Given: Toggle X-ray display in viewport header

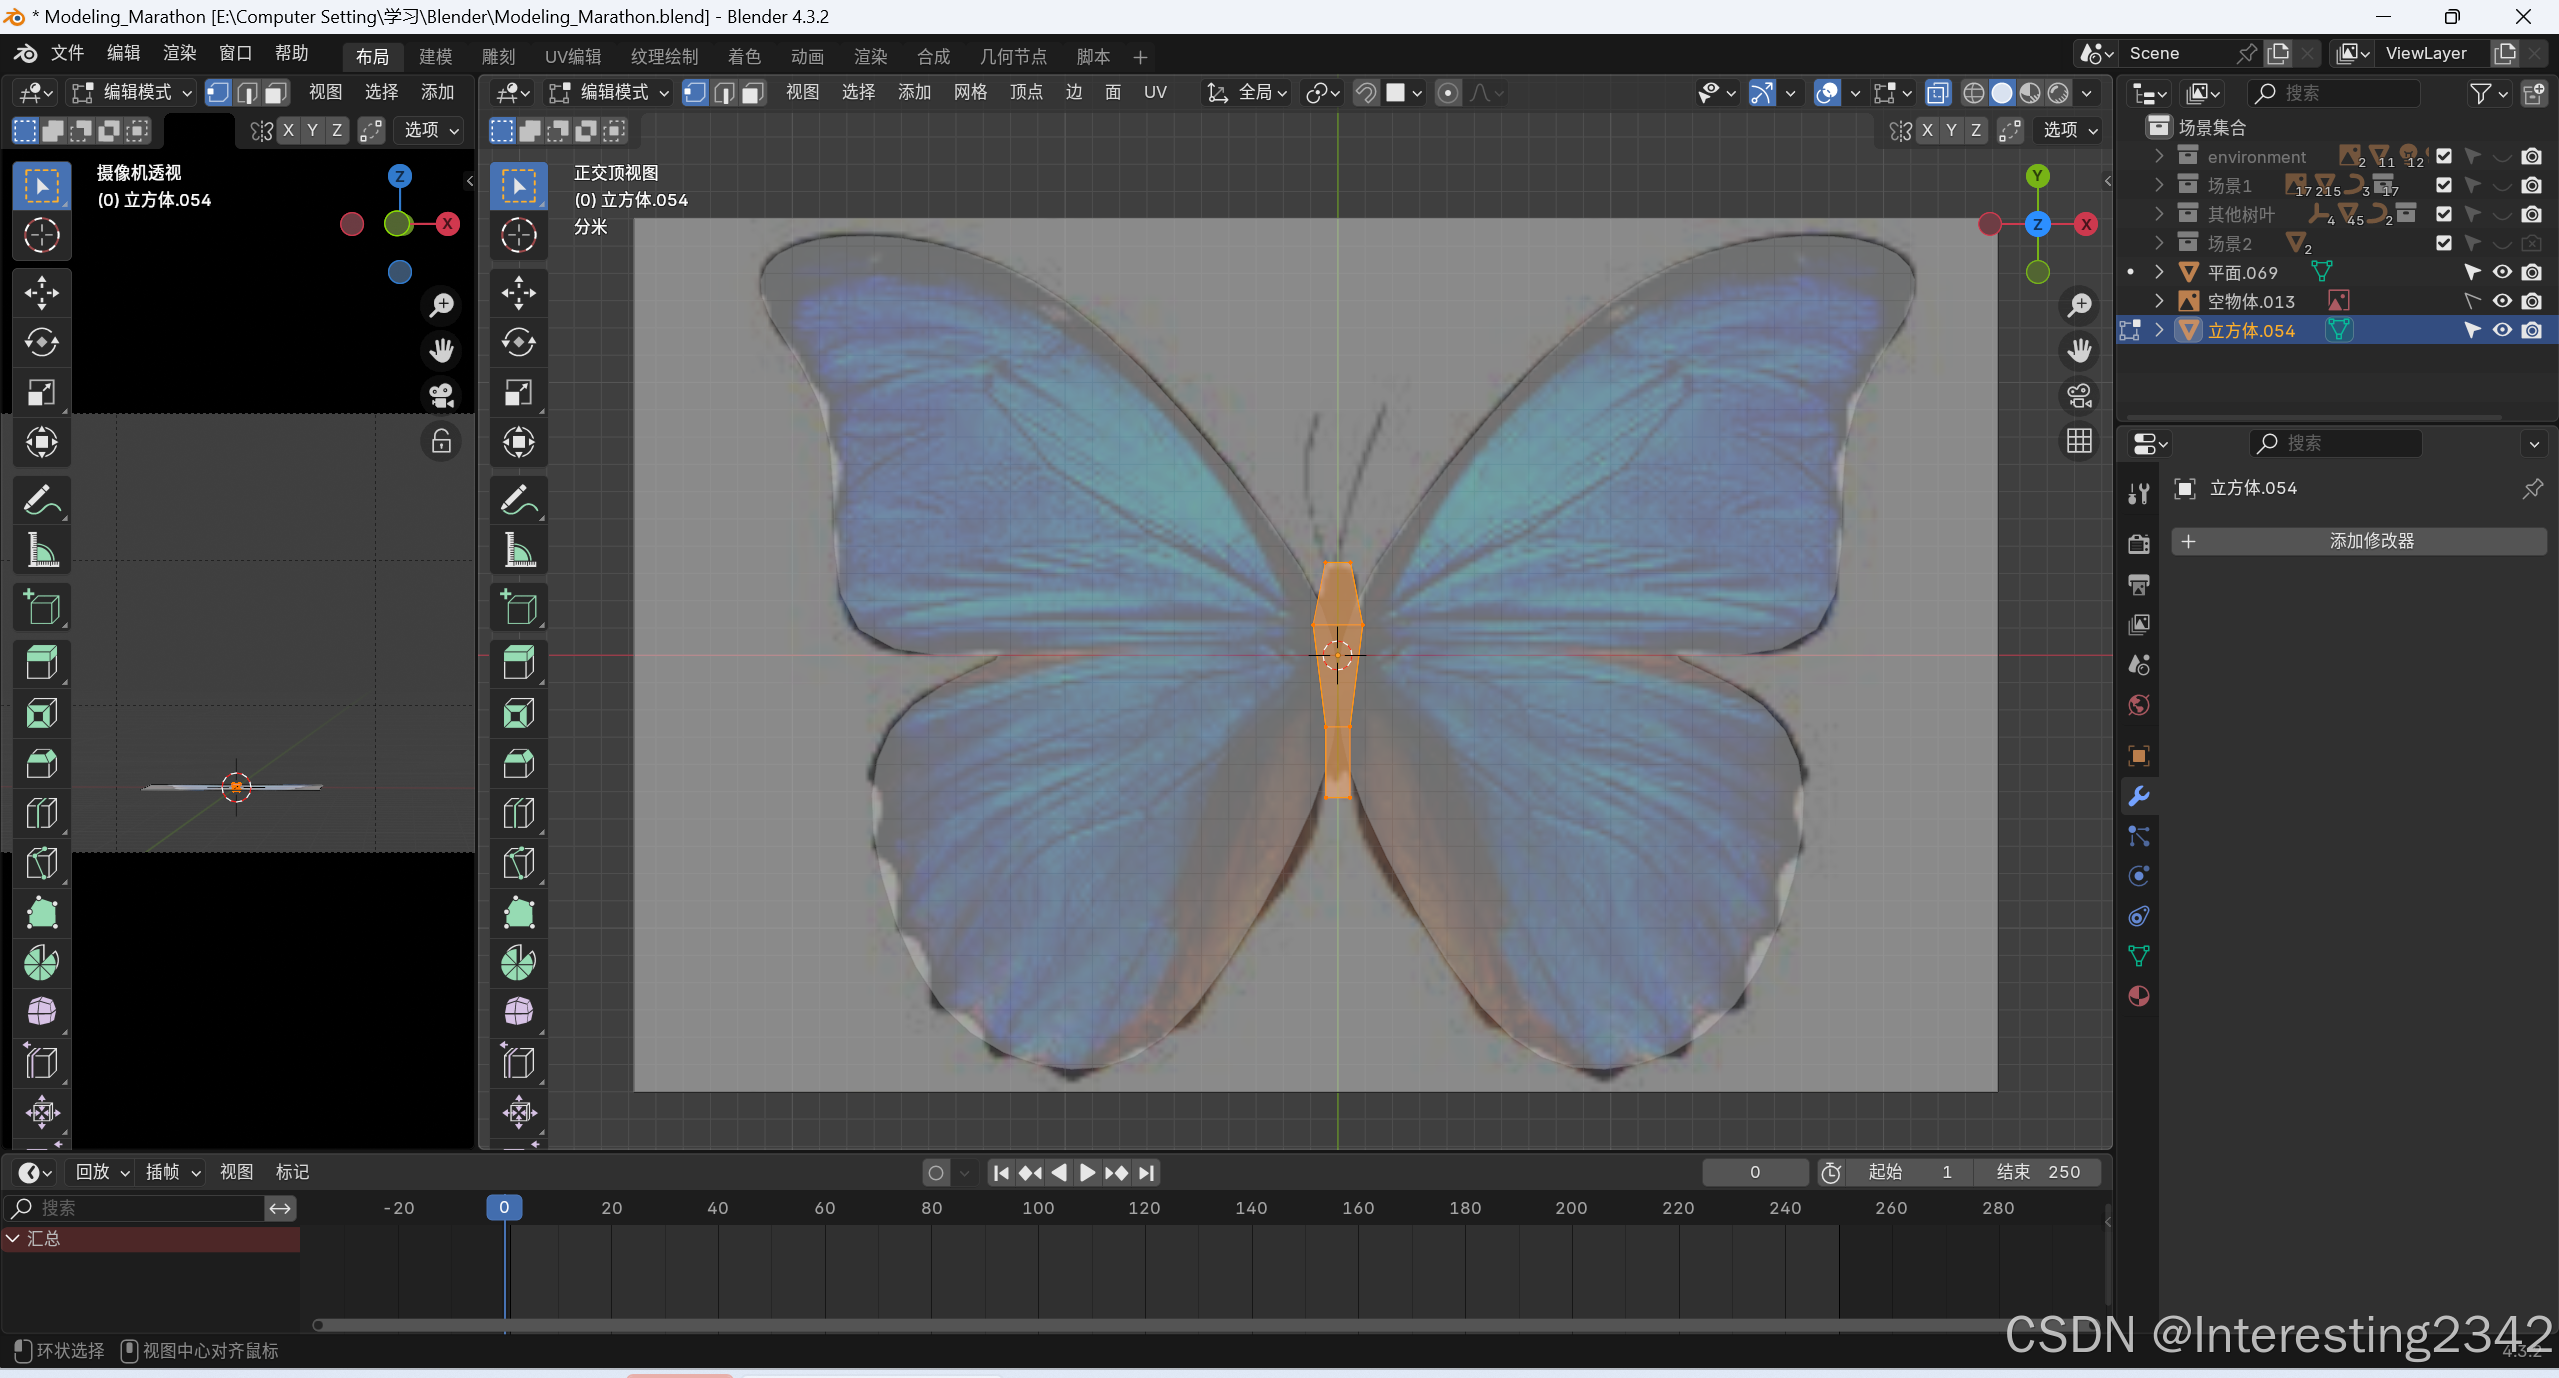Looking at the screenshot, I should click(x=1937, y=93).
